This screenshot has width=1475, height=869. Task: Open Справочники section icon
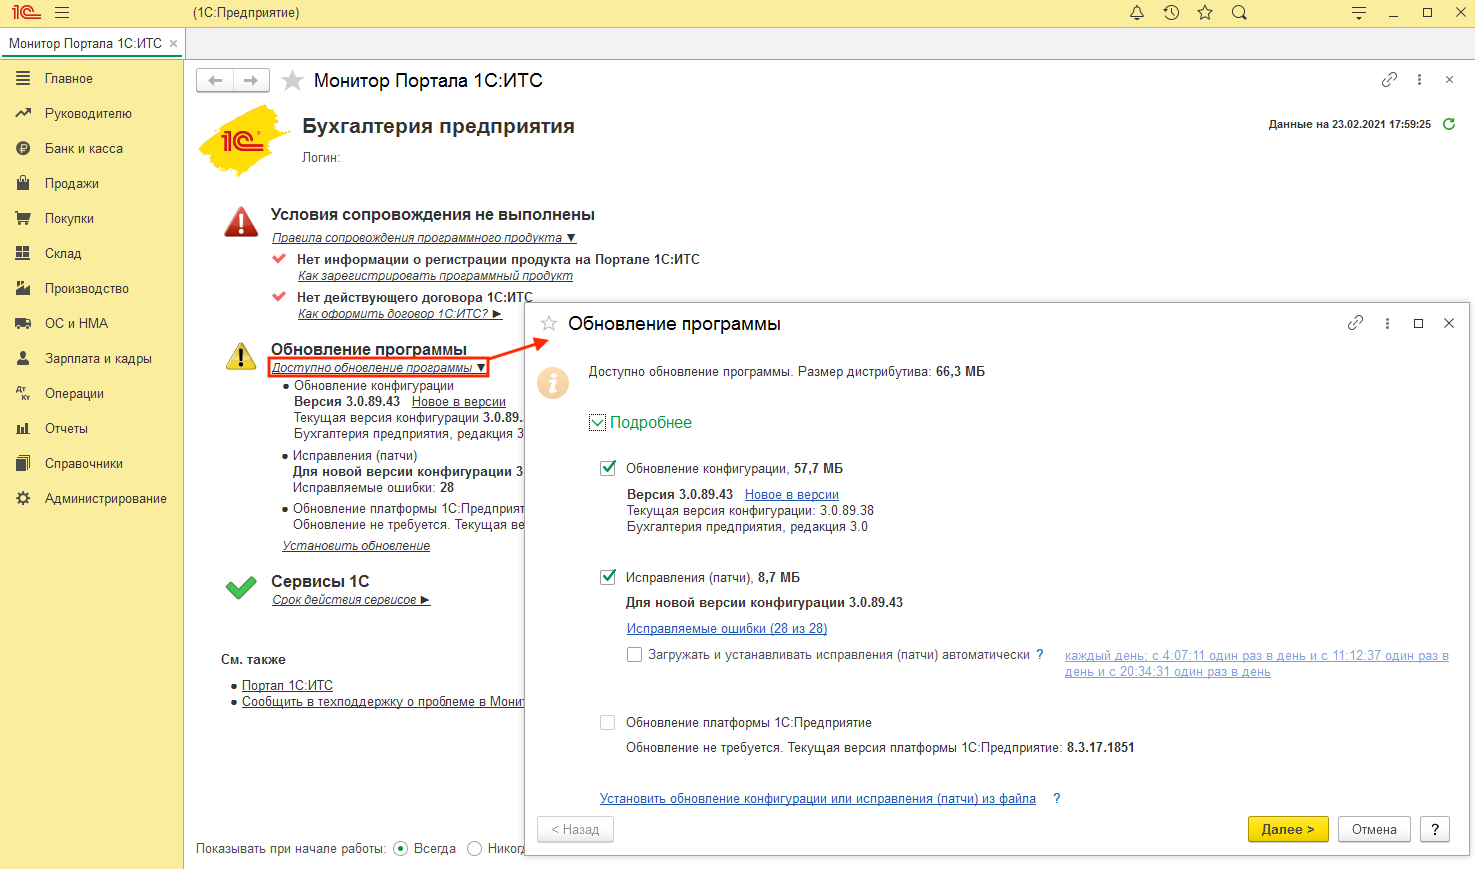click(x=23, y=463)
